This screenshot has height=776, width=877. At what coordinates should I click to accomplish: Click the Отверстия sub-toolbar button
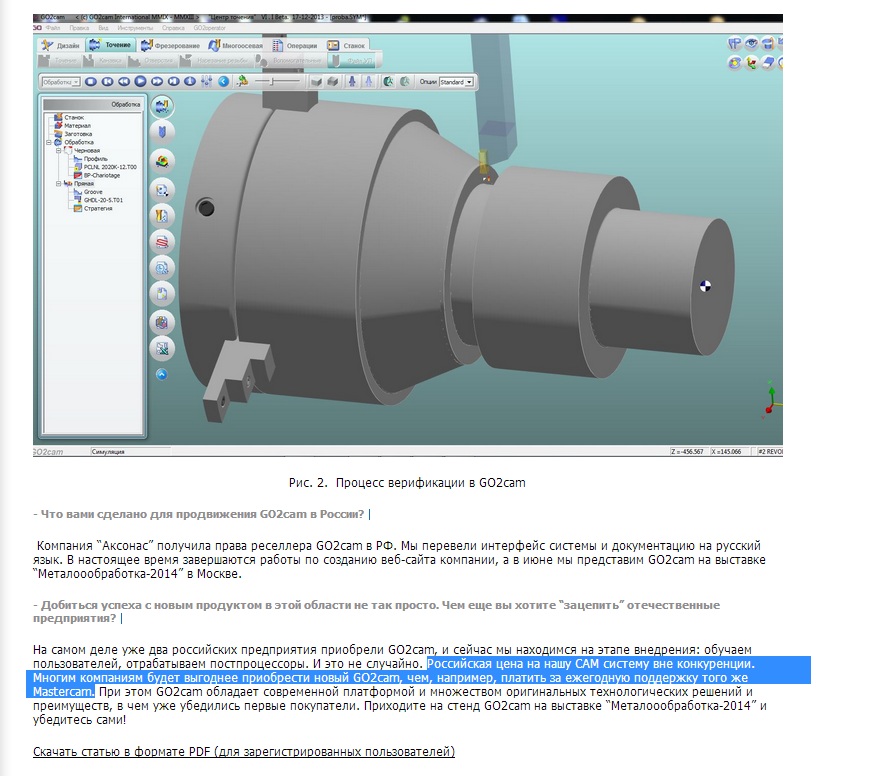(152, 60)
